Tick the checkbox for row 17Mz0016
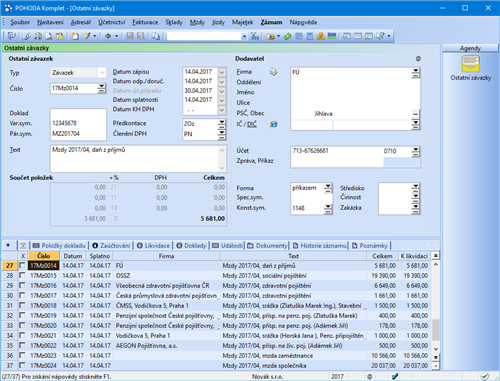 [x=22, y=285]
